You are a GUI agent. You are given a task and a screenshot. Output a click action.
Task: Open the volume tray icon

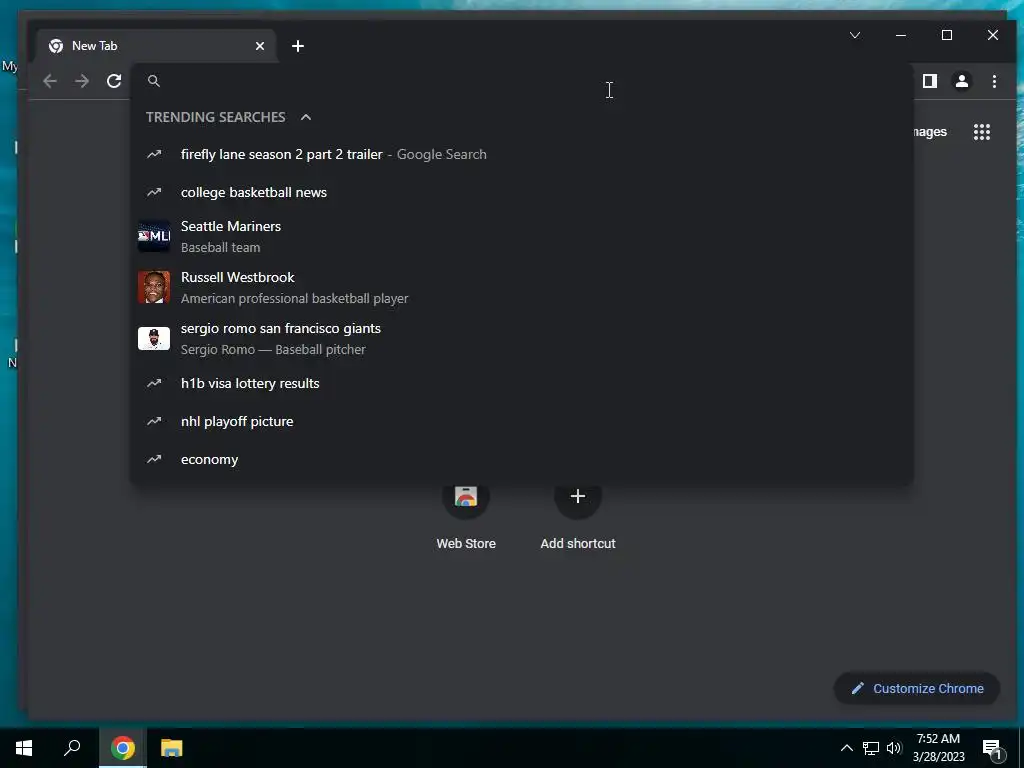(894, 748)
